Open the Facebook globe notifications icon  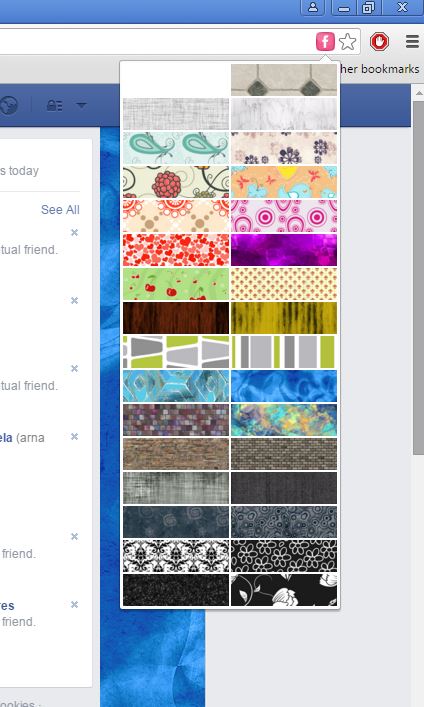(8, 106)
